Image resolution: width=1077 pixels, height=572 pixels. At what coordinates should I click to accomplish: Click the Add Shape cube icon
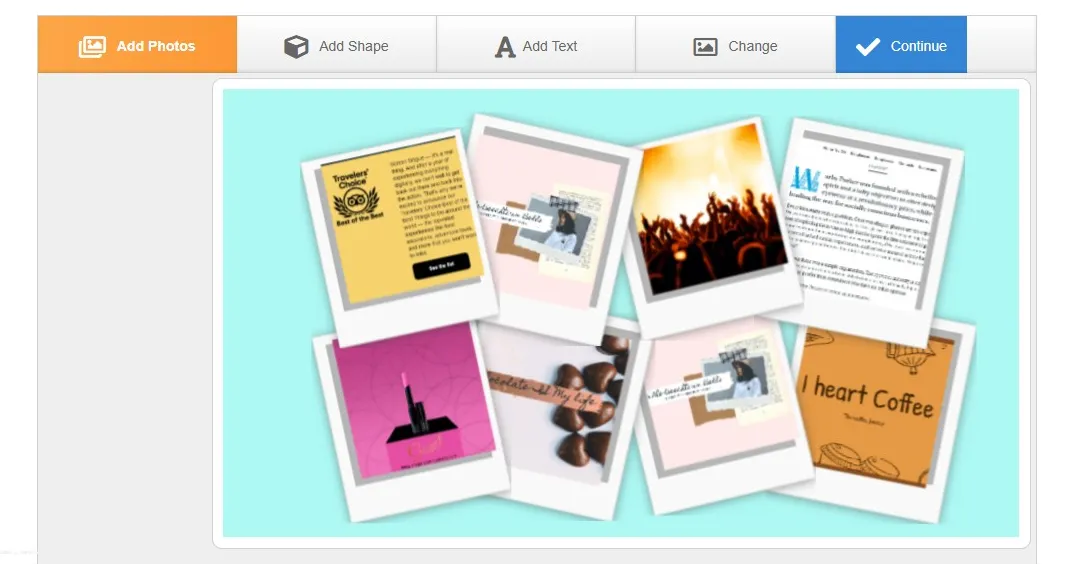click(296, 47)
